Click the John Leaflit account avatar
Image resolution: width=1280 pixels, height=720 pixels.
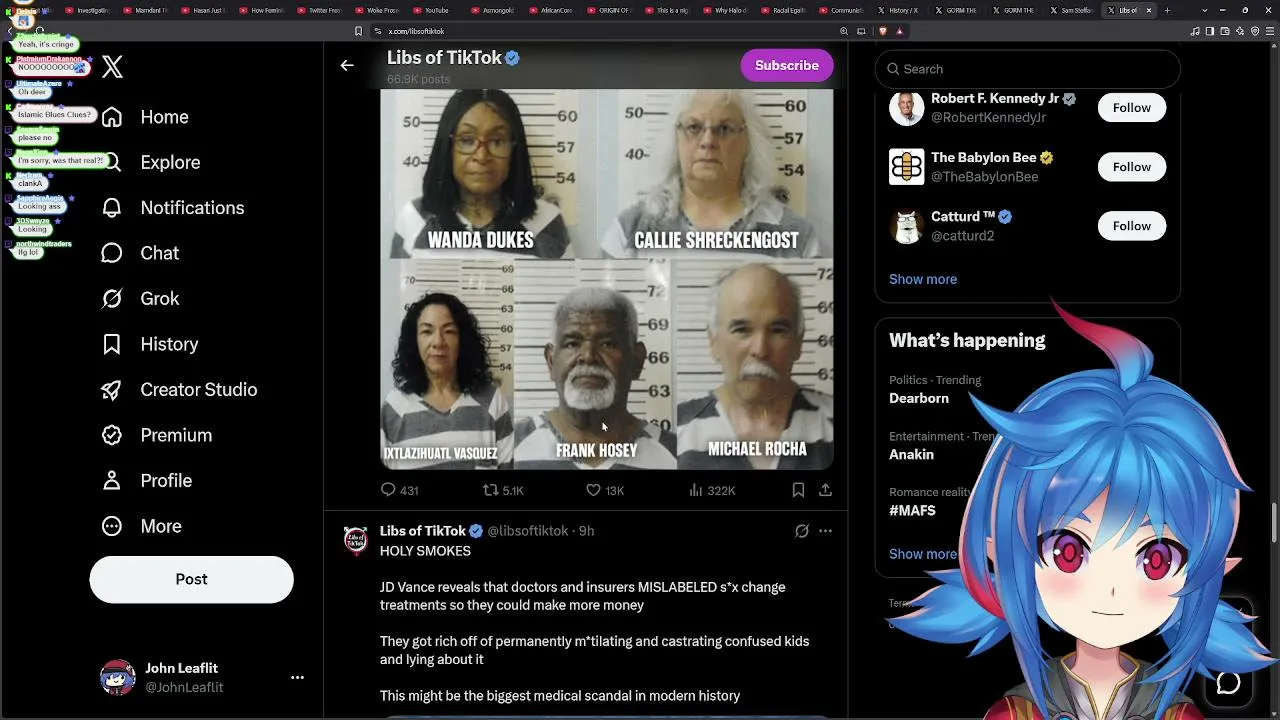[118, 678]
